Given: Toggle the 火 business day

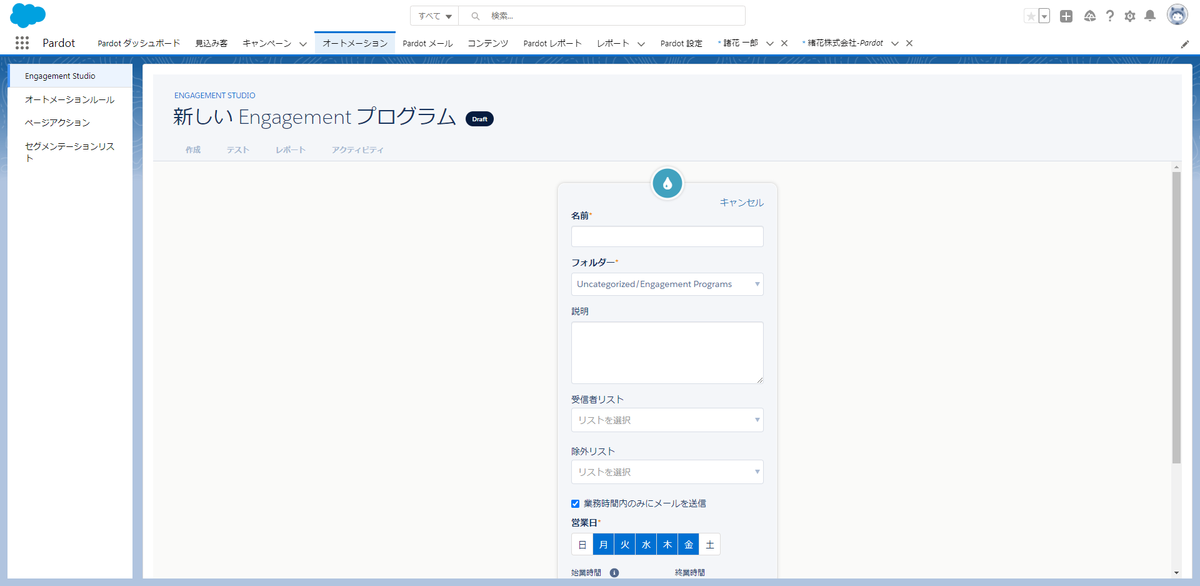Looking at the screenshot, I should 625,545.
